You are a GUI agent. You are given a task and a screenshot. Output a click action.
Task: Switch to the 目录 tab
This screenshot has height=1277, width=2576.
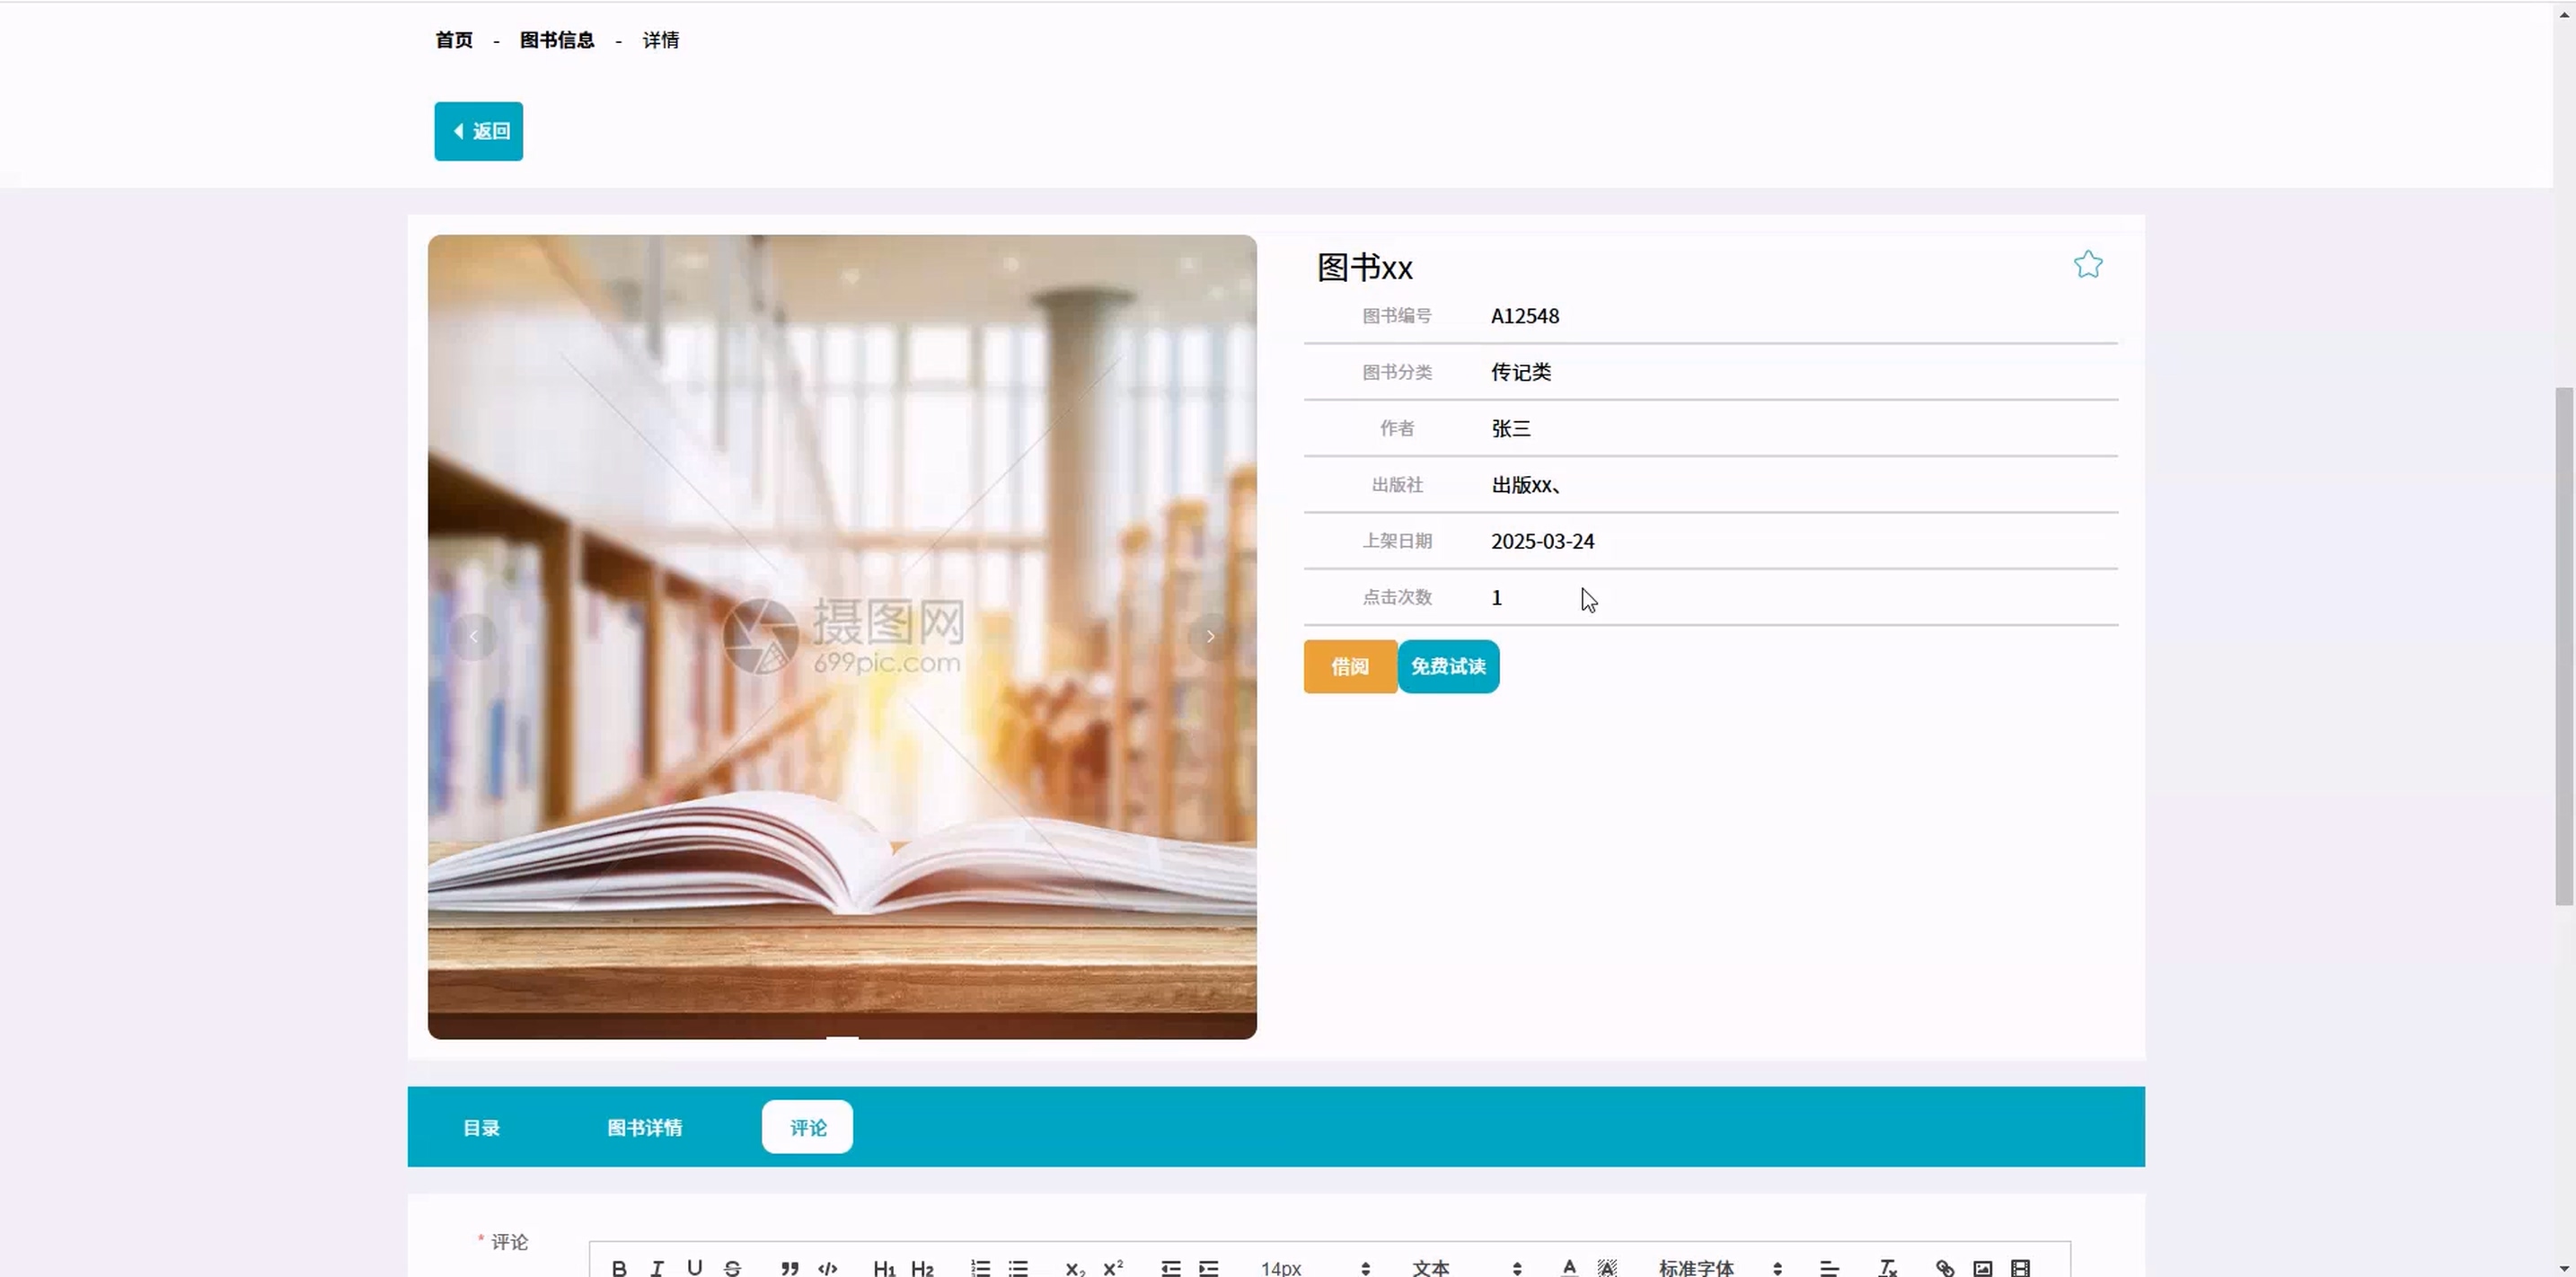[x=481, y=1128]
